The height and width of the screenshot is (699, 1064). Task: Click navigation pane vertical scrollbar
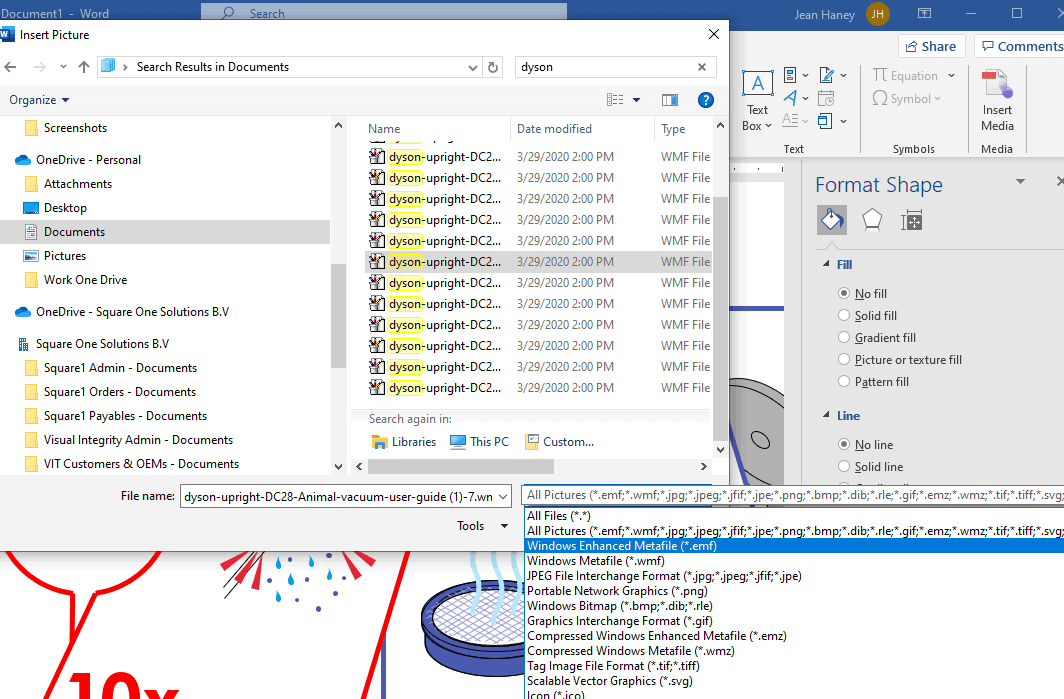click(338, 316)
